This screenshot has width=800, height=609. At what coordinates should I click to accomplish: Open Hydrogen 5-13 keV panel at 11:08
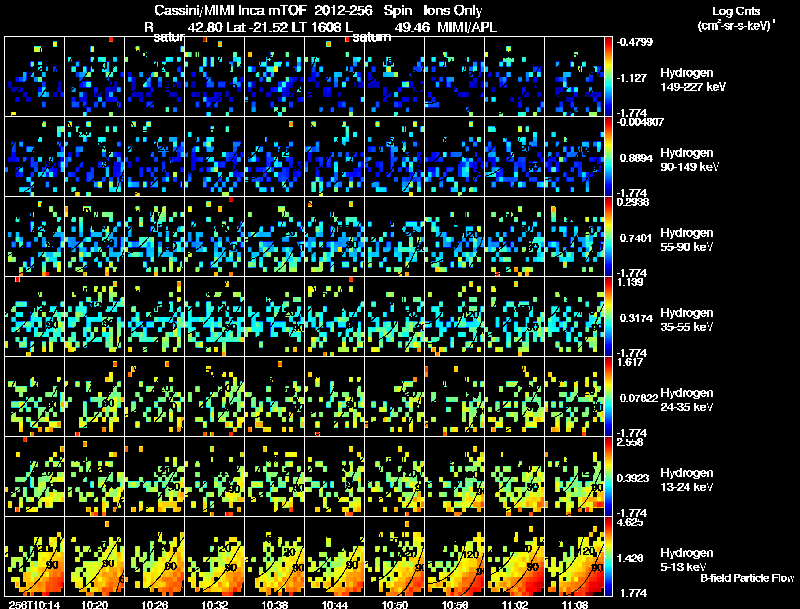574,557
